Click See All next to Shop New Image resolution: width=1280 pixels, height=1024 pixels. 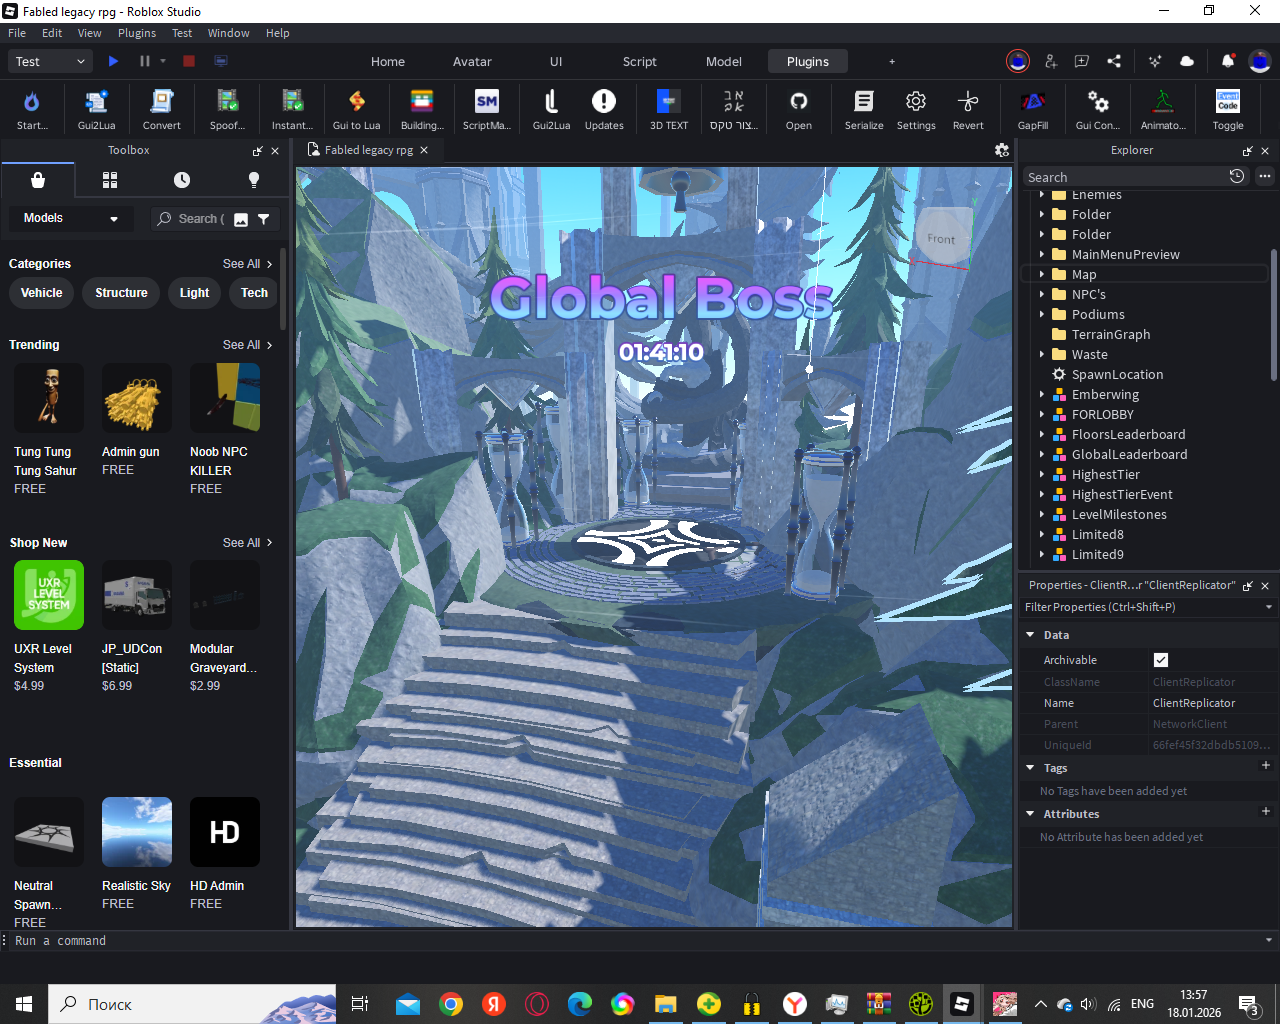point(247,543)
